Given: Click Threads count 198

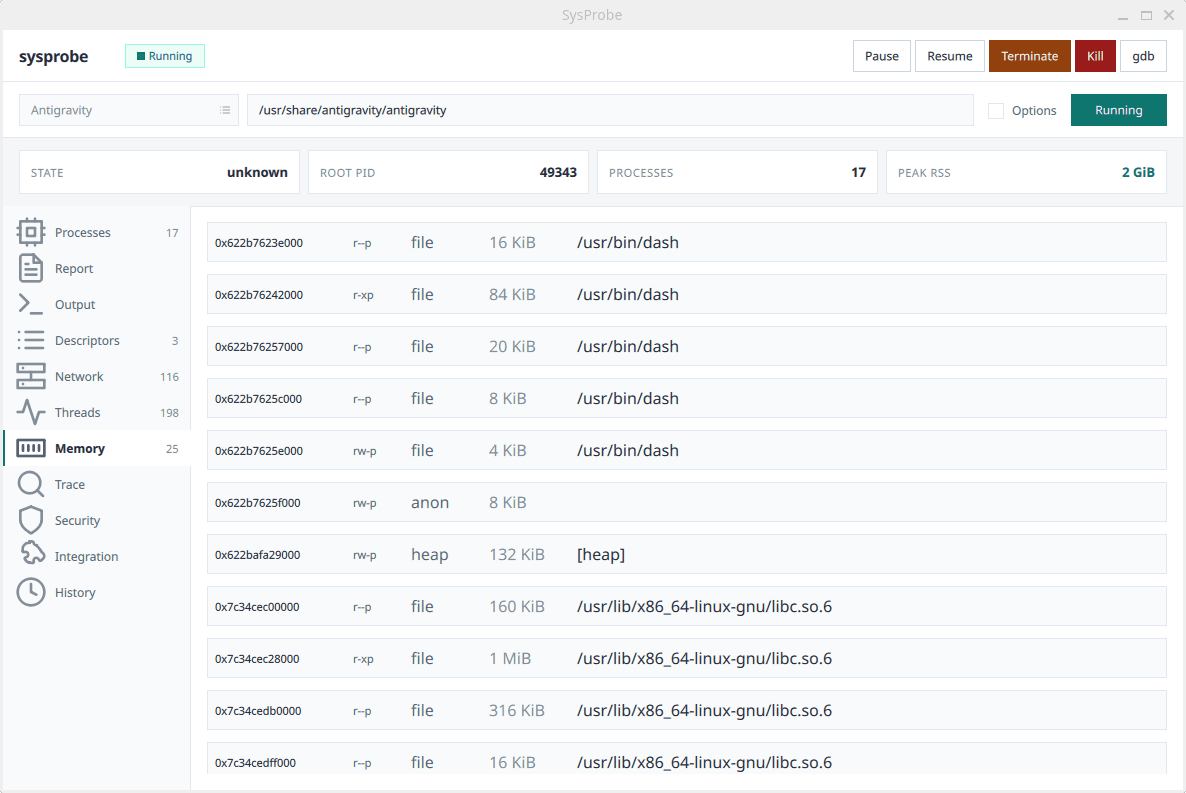Looking at the screenshot, I should (x=169, y=413).
